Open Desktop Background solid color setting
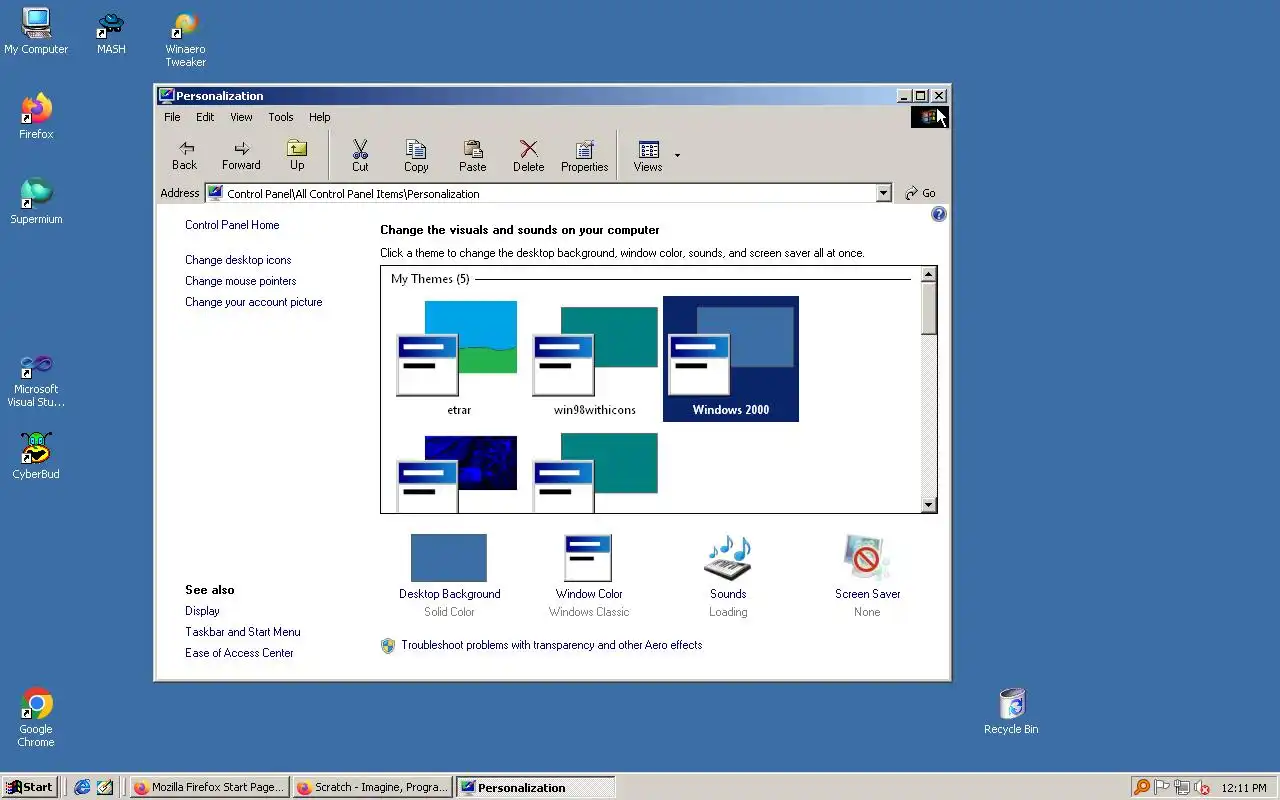Screen dimensions: 1280x800 [x=449, y=575]
